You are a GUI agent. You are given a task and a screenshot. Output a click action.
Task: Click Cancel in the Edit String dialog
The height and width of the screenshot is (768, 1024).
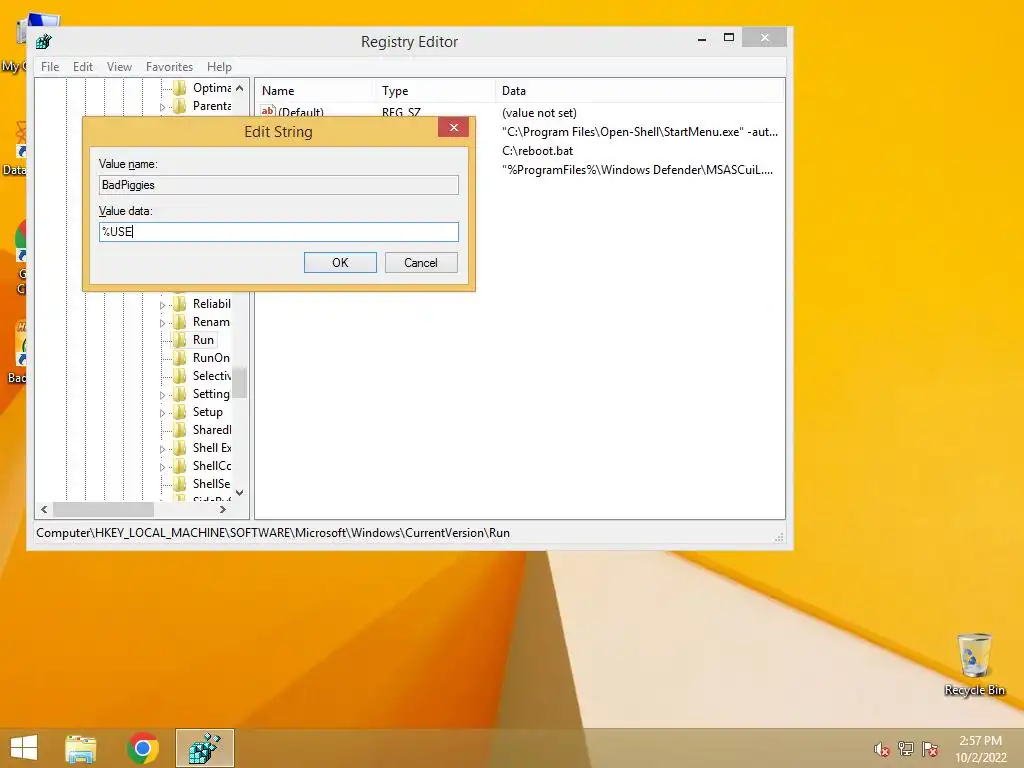pos(421,263)
